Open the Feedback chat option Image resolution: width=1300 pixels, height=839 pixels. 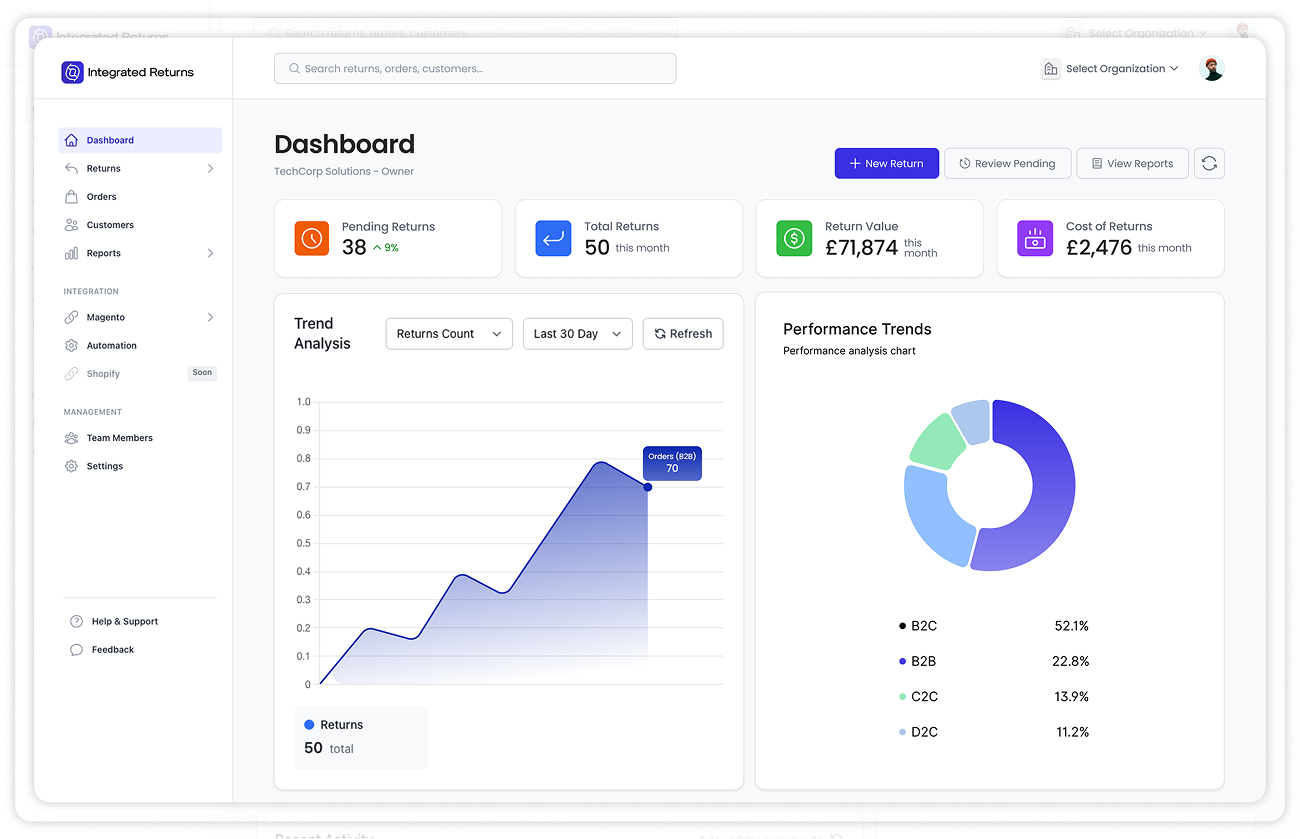click(112, 650)
